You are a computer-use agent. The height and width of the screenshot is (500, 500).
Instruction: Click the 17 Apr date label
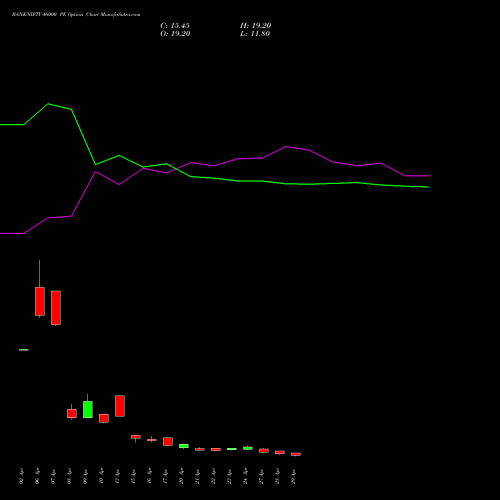165,477
